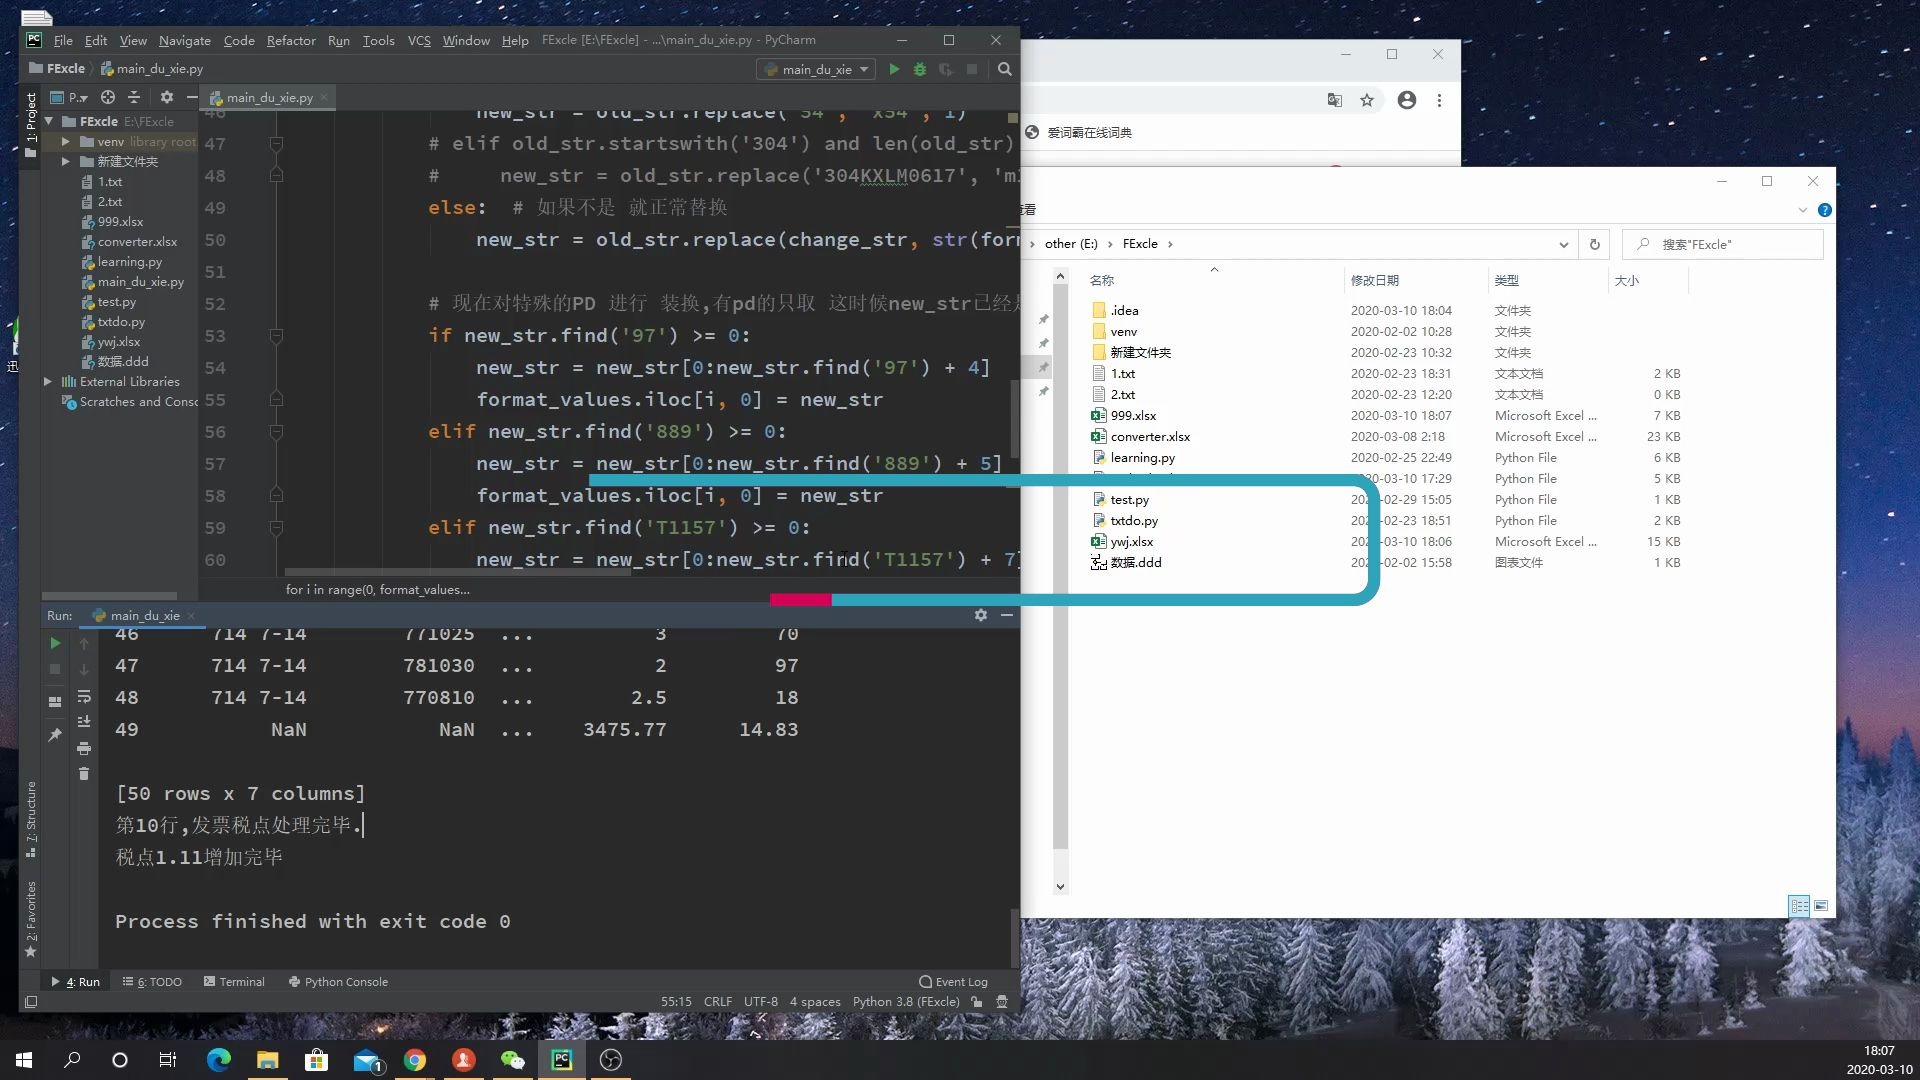Expand External Libraries node

(x=48, y=381)
